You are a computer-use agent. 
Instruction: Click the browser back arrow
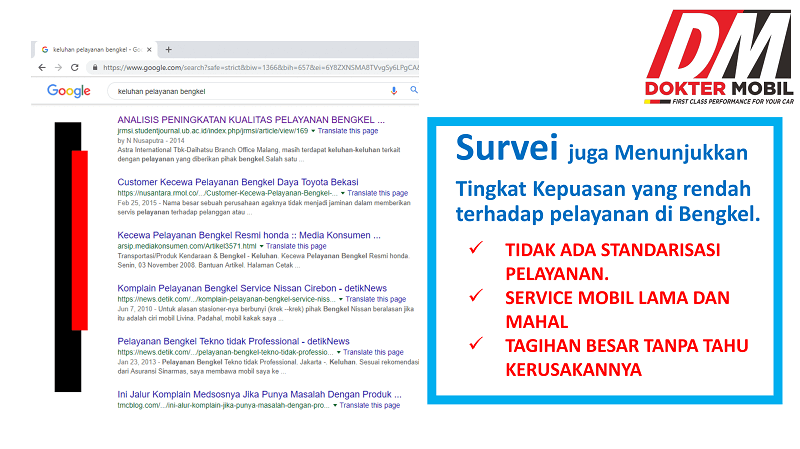coord(42,67)
